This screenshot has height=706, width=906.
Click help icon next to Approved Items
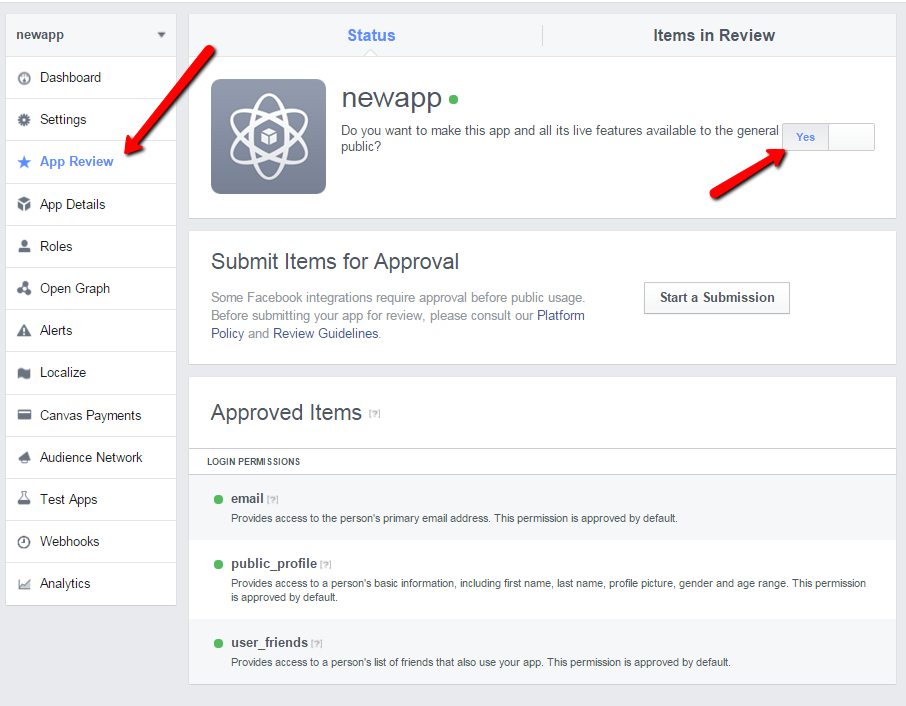(374, 414)
